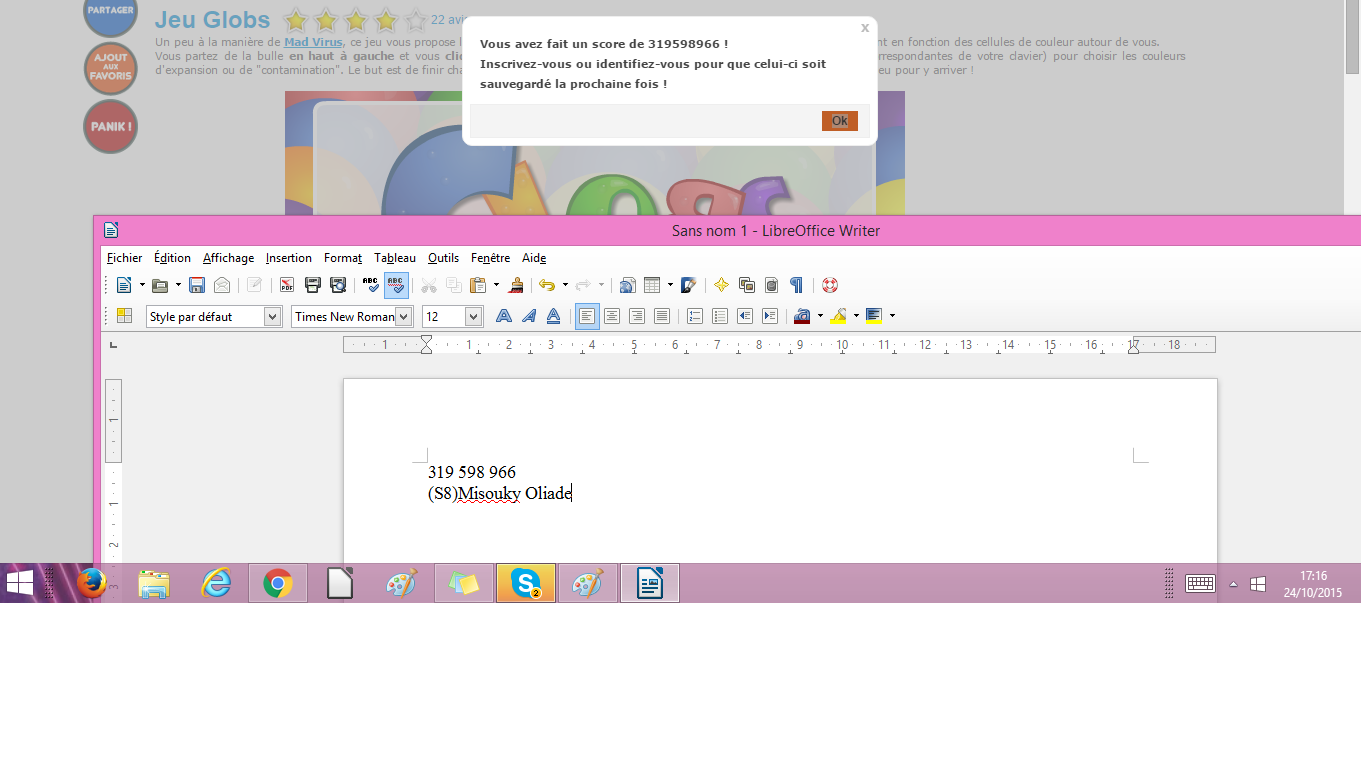Image resolution: width=1366 pixels, height=780 pixels.
Task: Open the Format menu
Action: coord(343,258)
